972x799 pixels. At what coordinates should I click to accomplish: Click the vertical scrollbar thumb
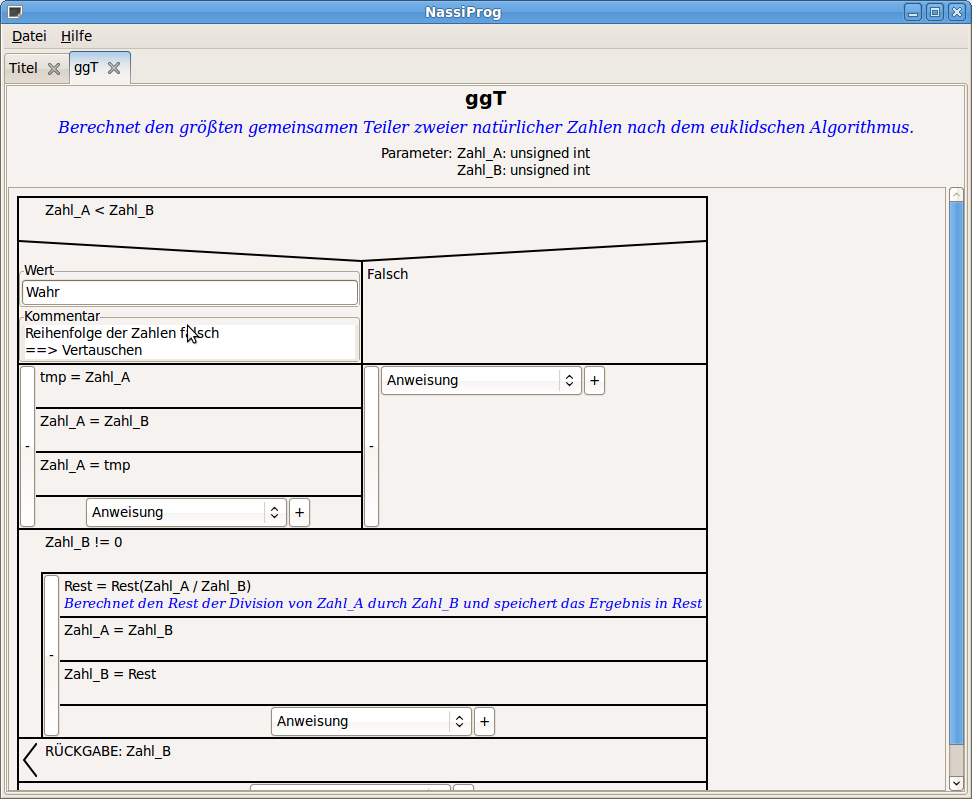[956, 474]
